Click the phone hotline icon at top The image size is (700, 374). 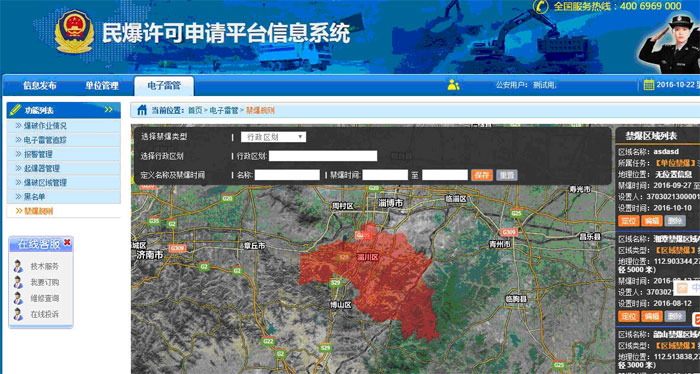(541, 6)
